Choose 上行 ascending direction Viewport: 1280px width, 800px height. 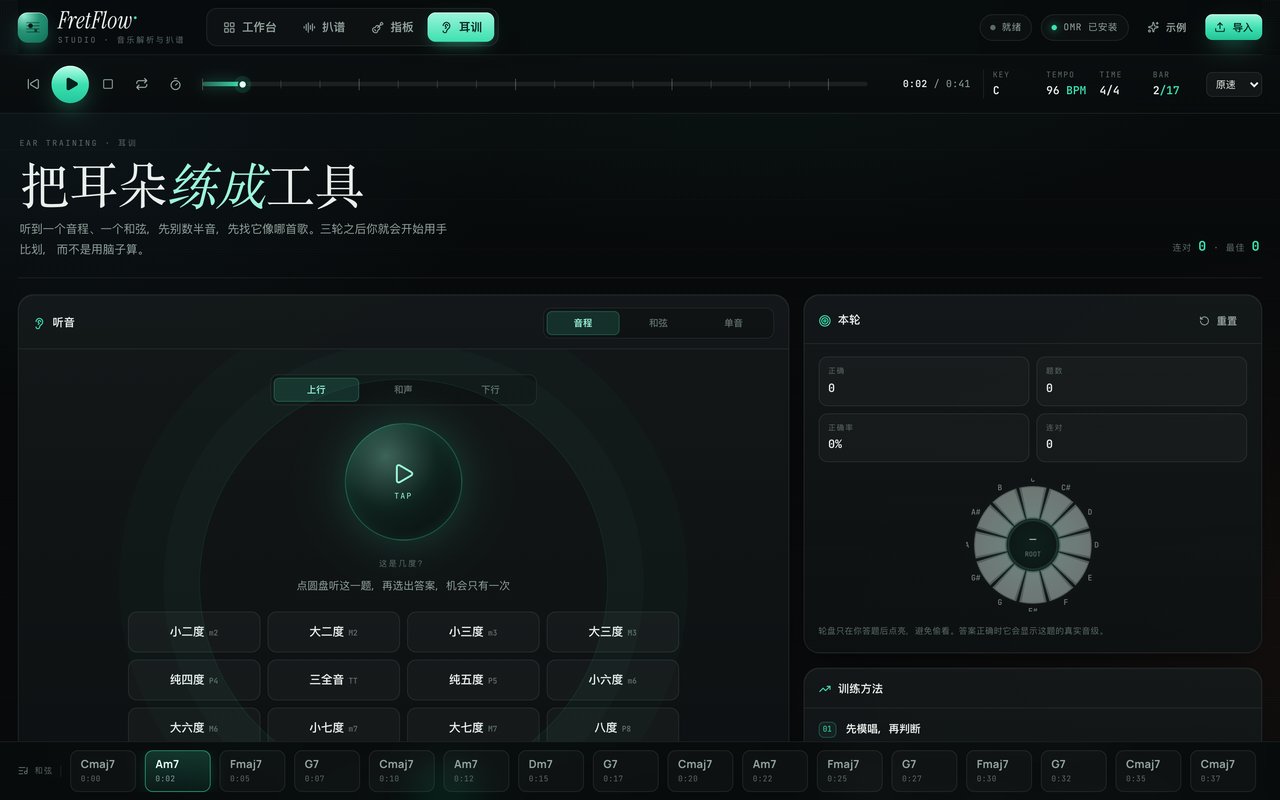coord(316,389)
